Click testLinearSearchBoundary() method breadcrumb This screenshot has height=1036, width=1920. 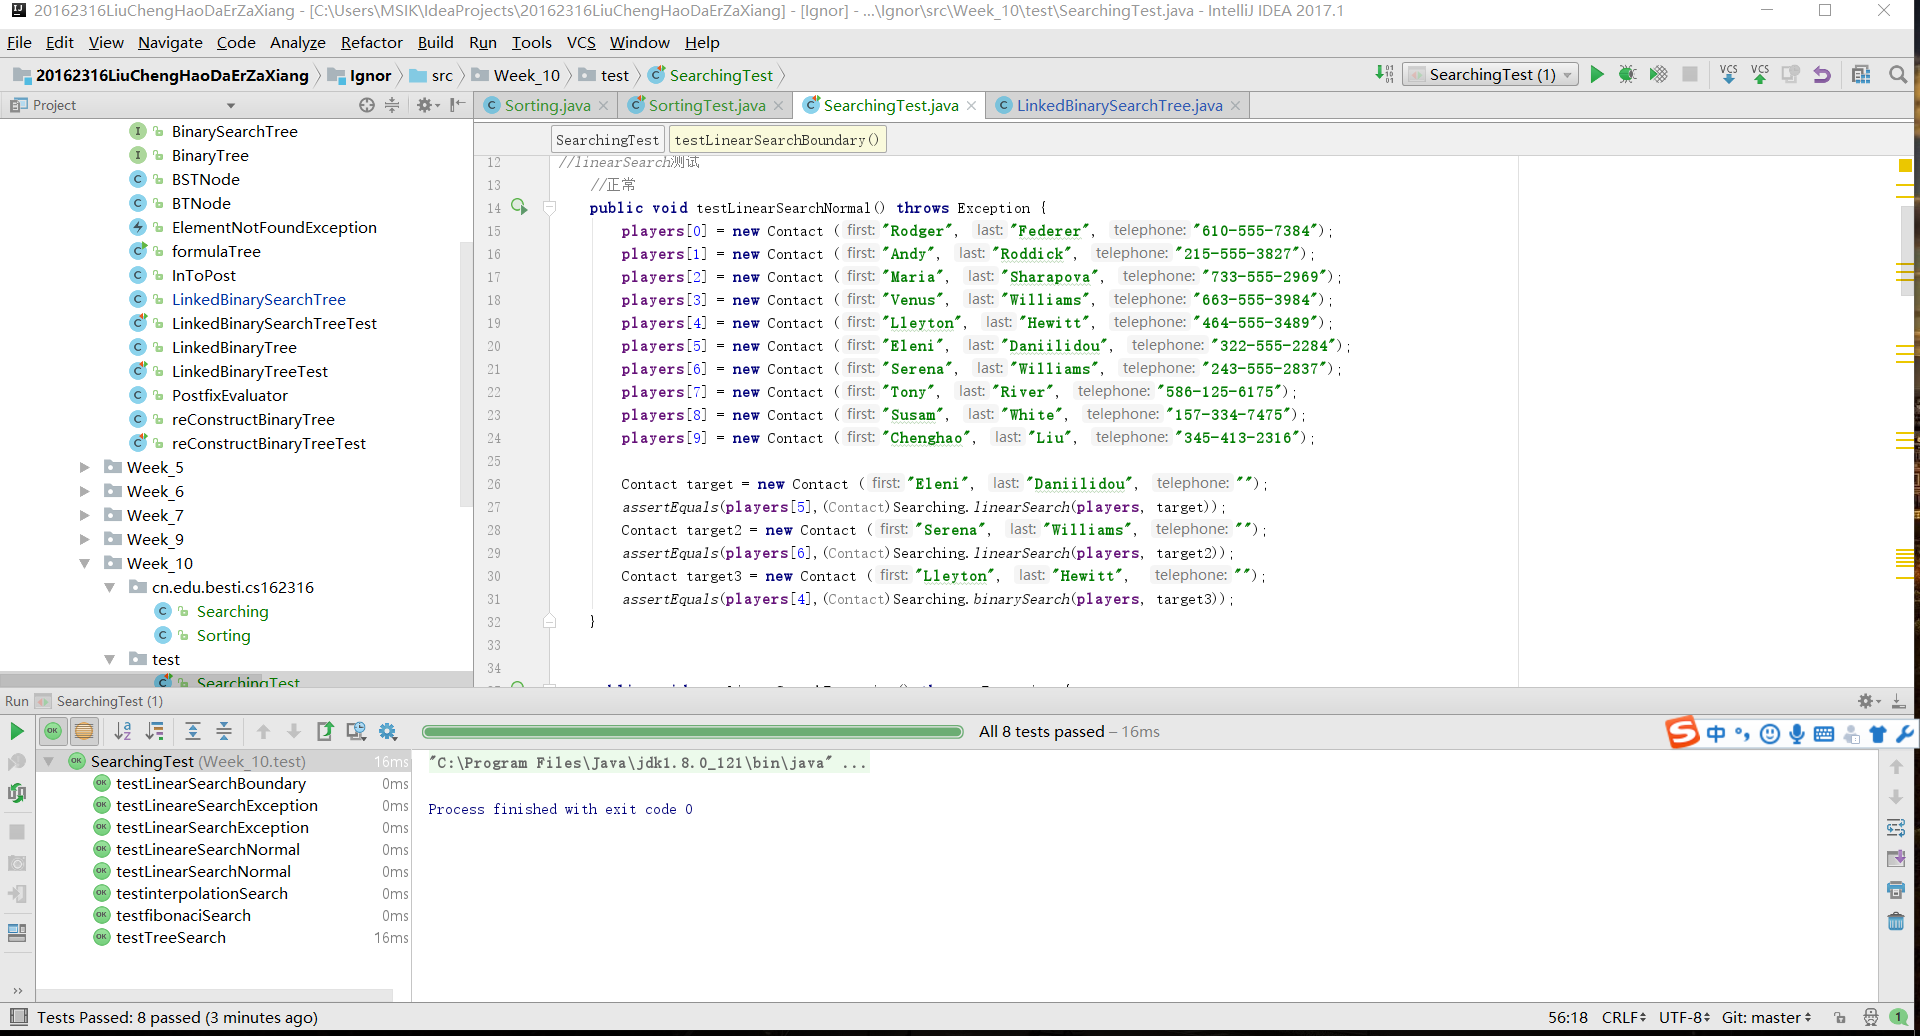776,139
